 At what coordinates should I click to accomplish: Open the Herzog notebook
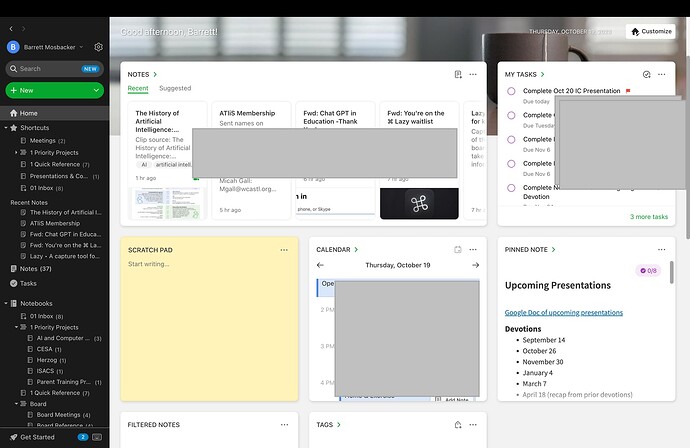click(47, 360)
